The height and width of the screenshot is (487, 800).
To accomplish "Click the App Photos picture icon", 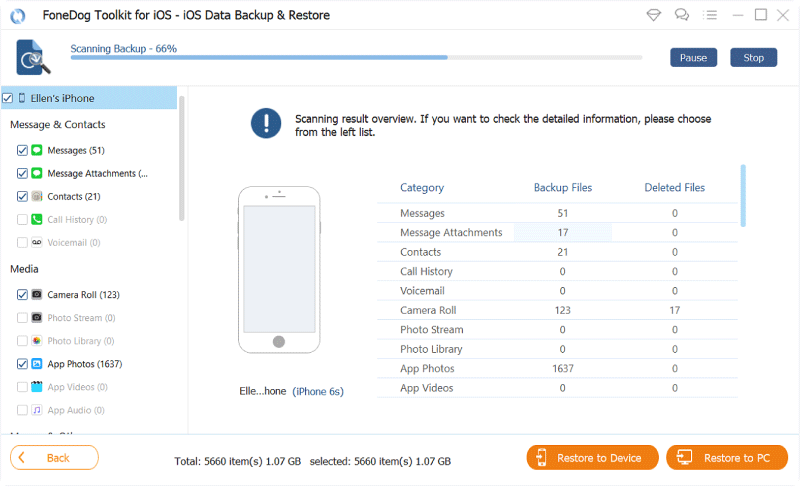I will (x=37, y=364).
